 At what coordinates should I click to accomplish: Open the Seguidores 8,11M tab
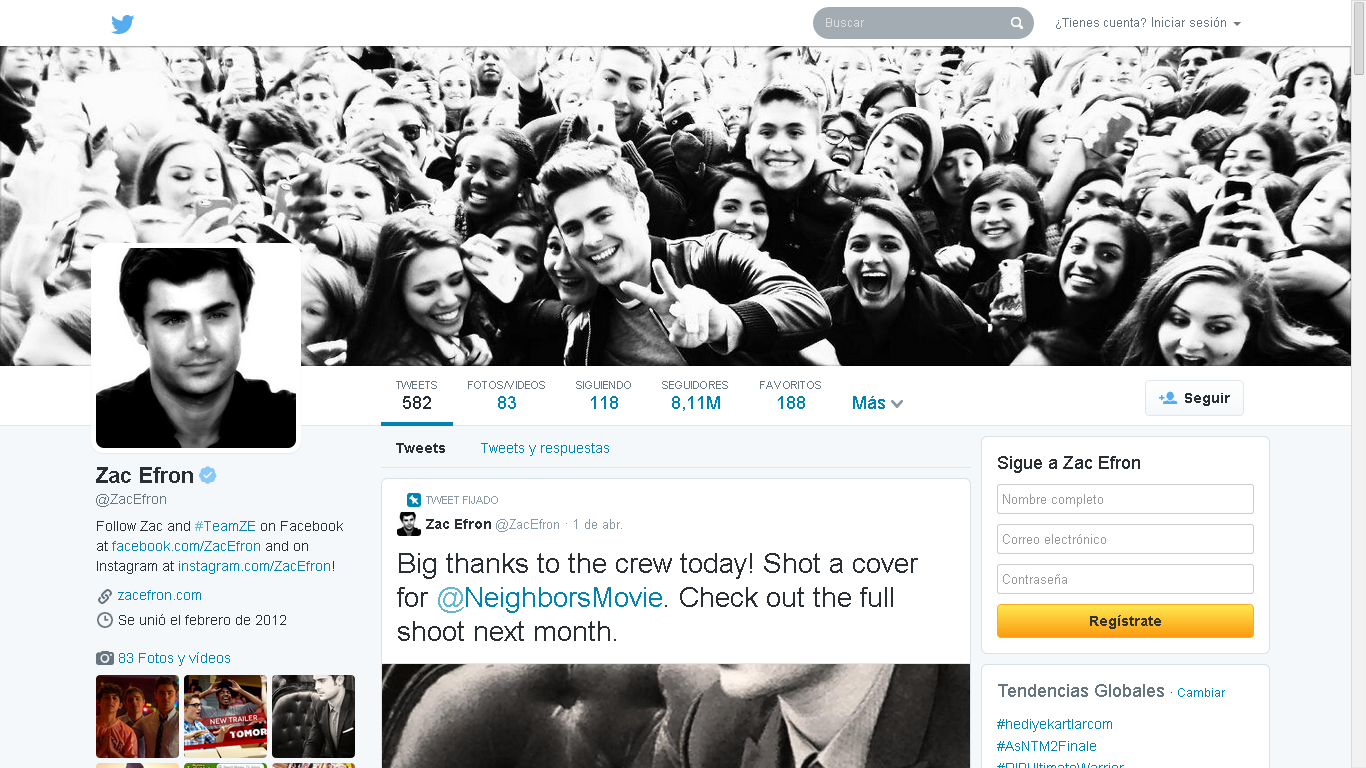pos(695,396)
